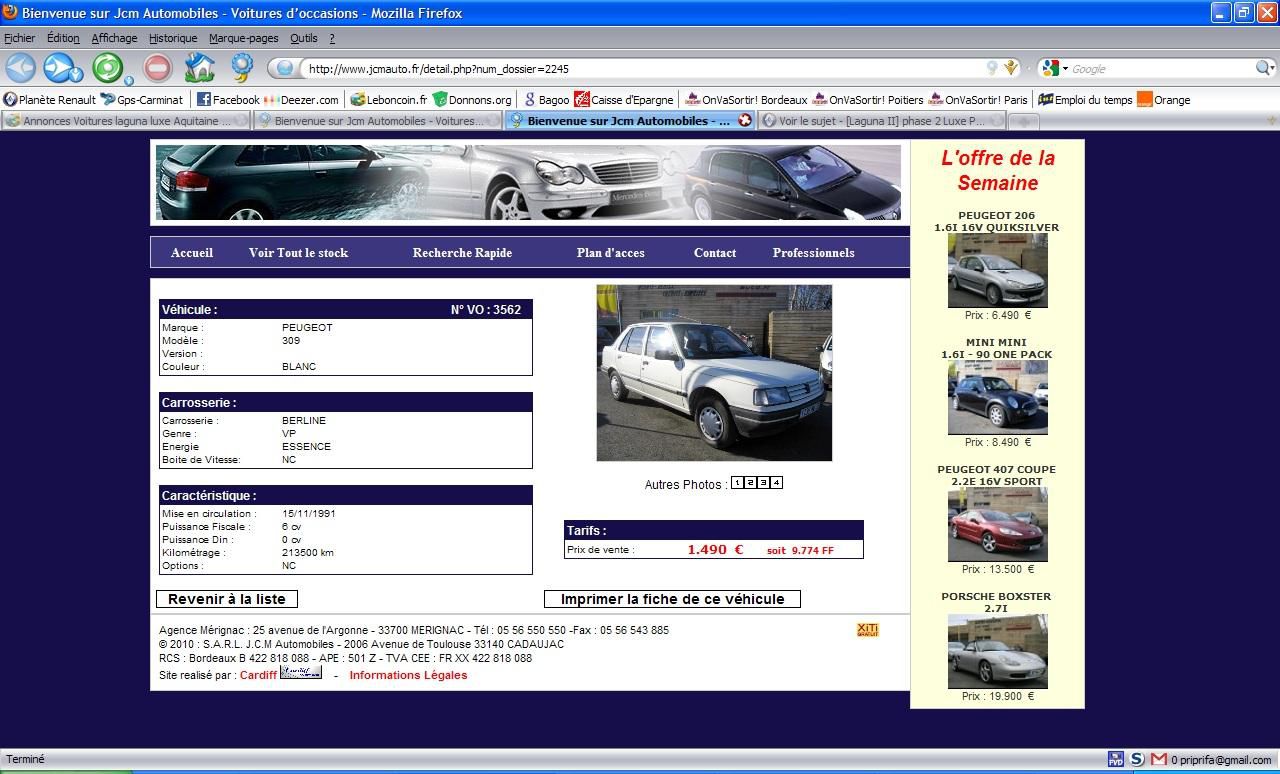1280x774 pixels.
Task: Go to the Home page icon
Action: pyautogui.click(x=200, y=68)
